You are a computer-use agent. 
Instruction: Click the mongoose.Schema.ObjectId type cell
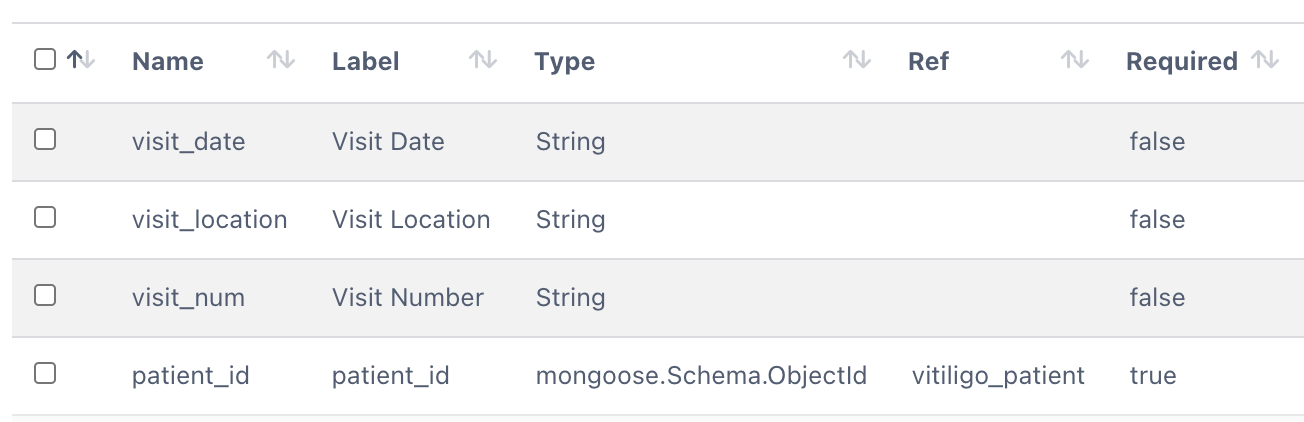pyautogui.click(x=701, y=376)
